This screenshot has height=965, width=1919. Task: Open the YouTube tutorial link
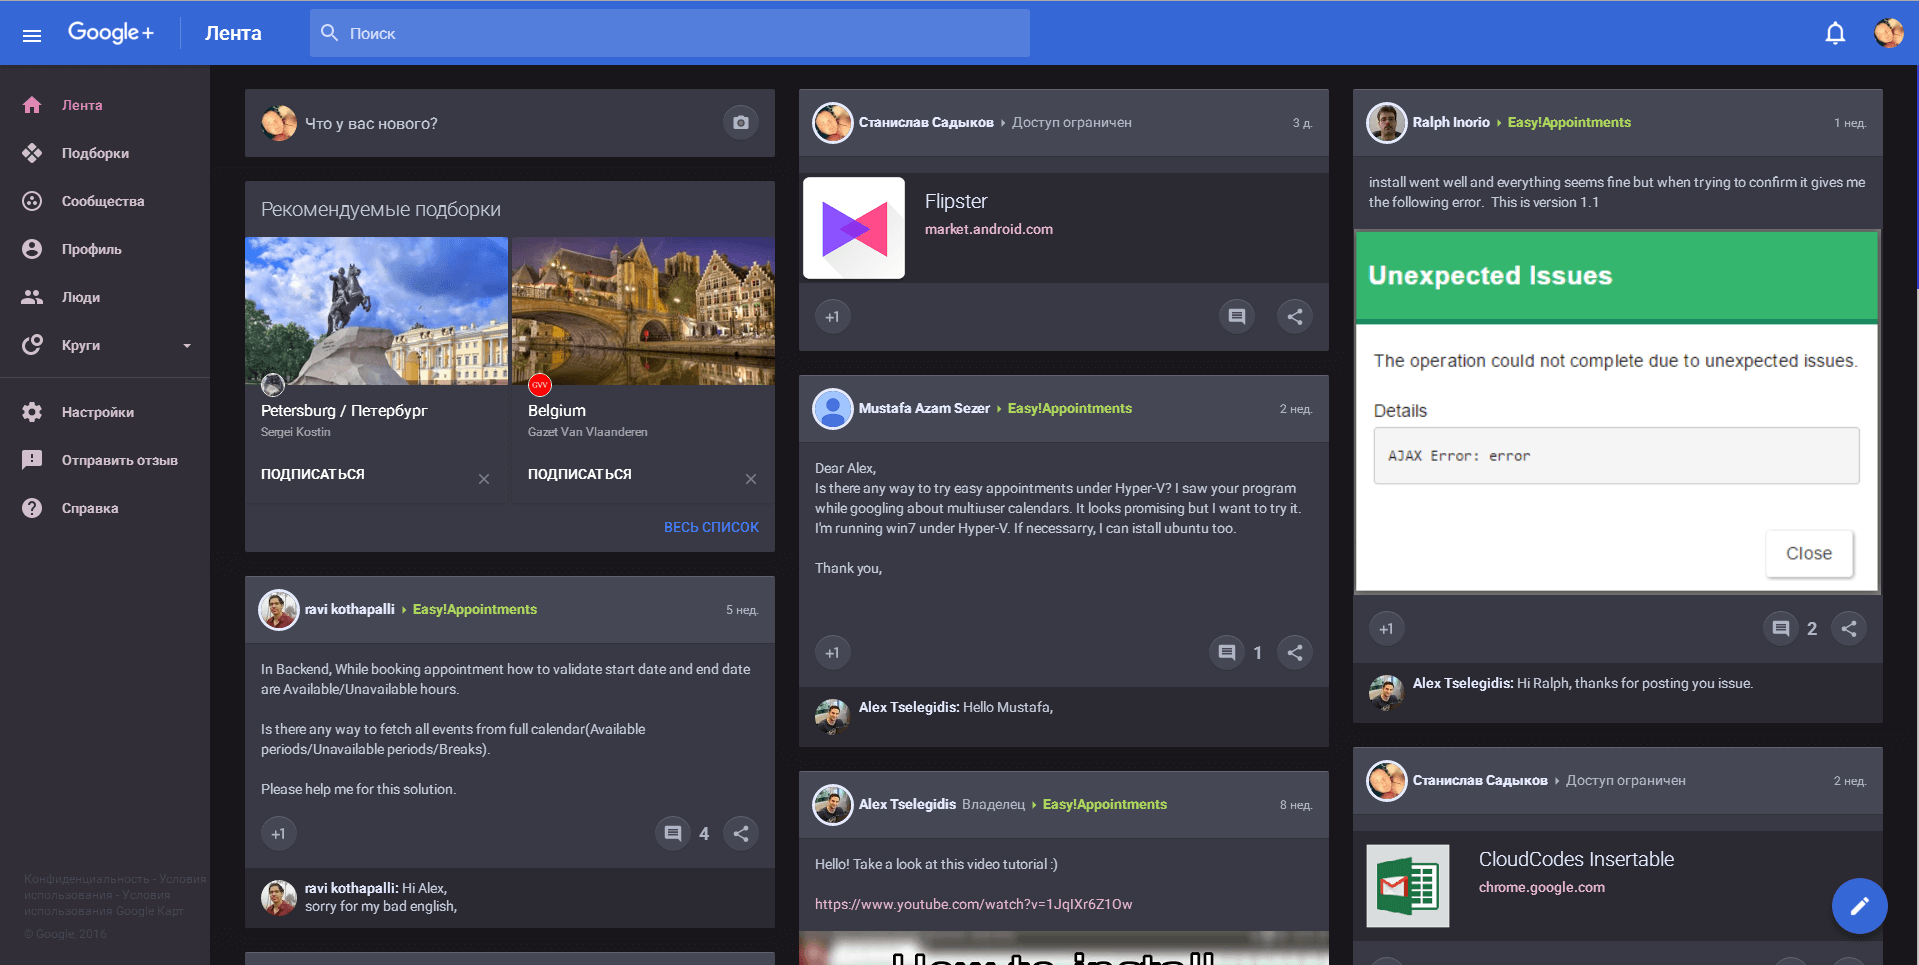point(974,904)
